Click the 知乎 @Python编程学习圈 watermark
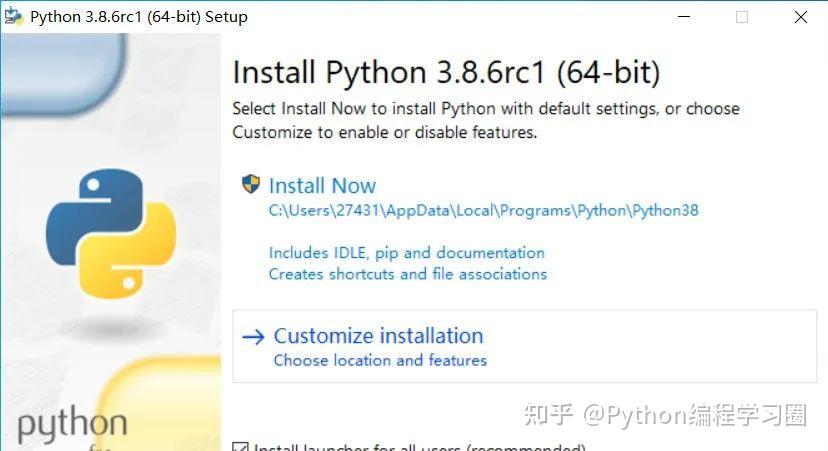This screenshot has width=828, height=451. tap(696, 415)
